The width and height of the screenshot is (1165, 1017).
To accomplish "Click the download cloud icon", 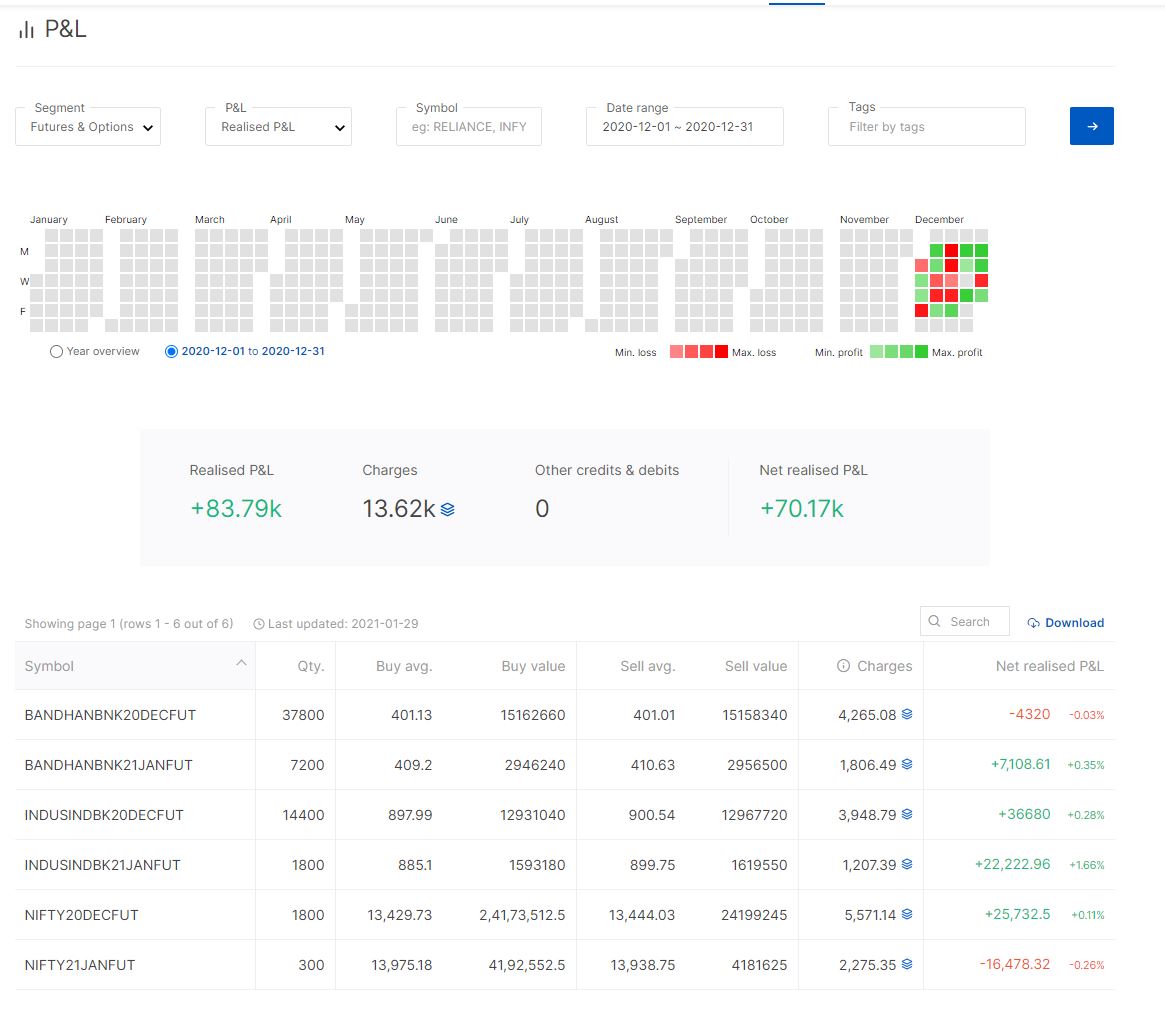I will 1033,623.
